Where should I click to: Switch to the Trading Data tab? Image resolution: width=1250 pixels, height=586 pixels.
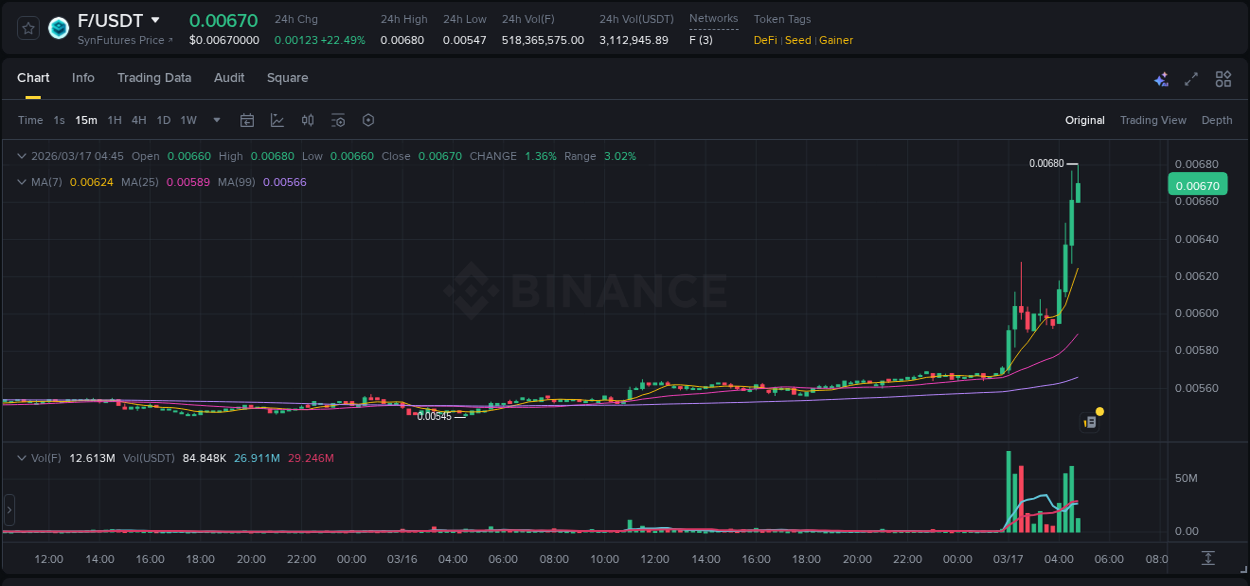click(154, 78)
